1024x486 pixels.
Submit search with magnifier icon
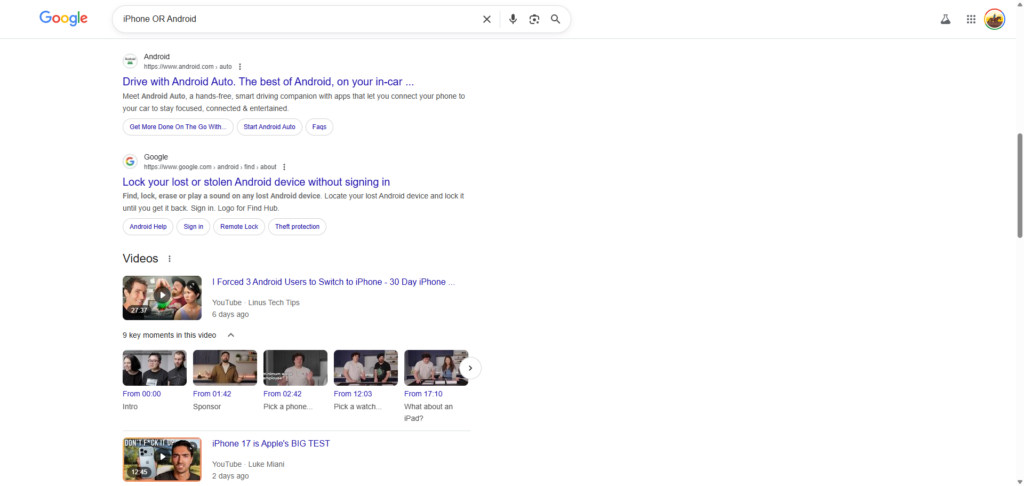555,19
